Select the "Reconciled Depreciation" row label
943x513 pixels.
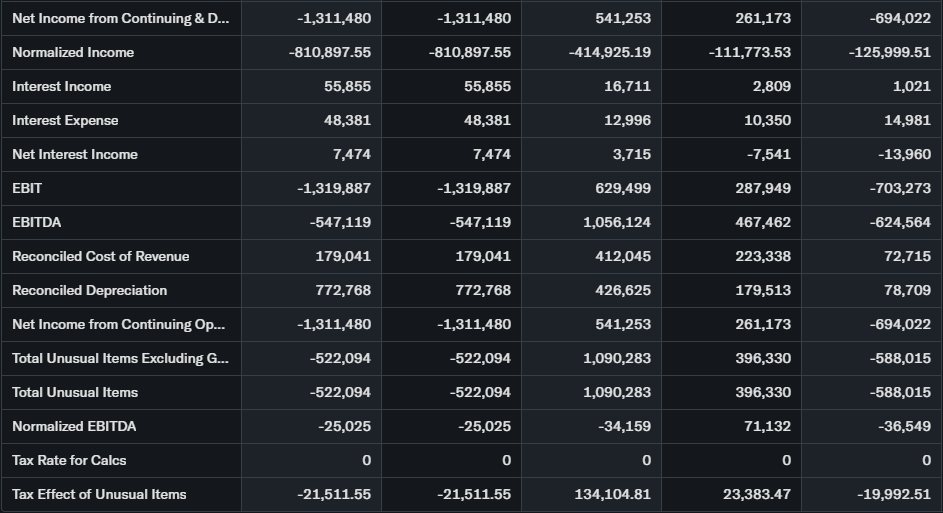point(89,290)
